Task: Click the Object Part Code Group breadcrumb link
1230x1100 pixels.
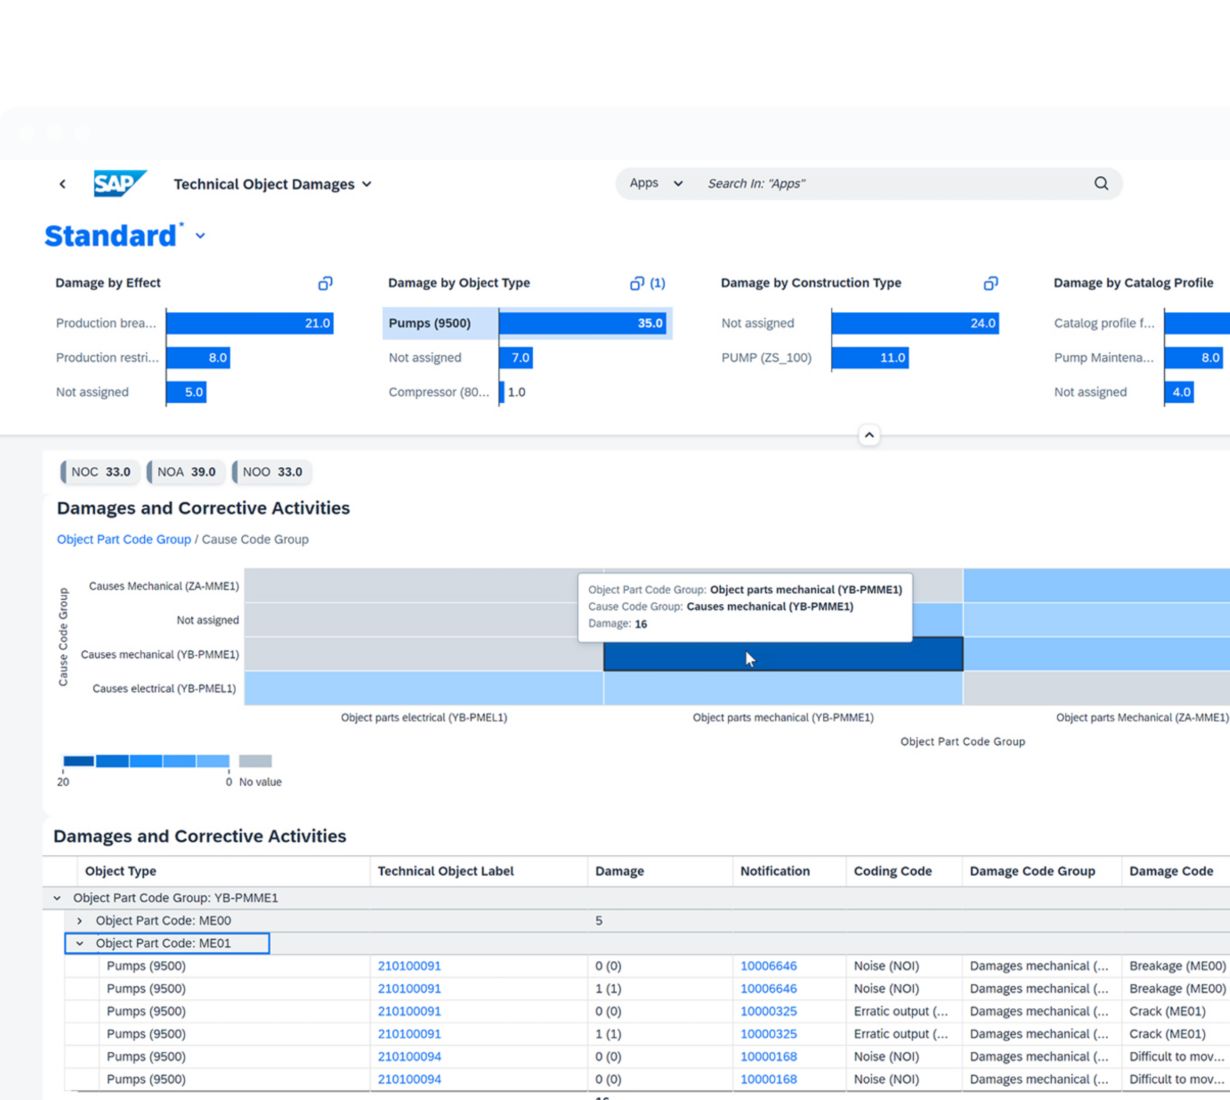Action: coord(123,539)
